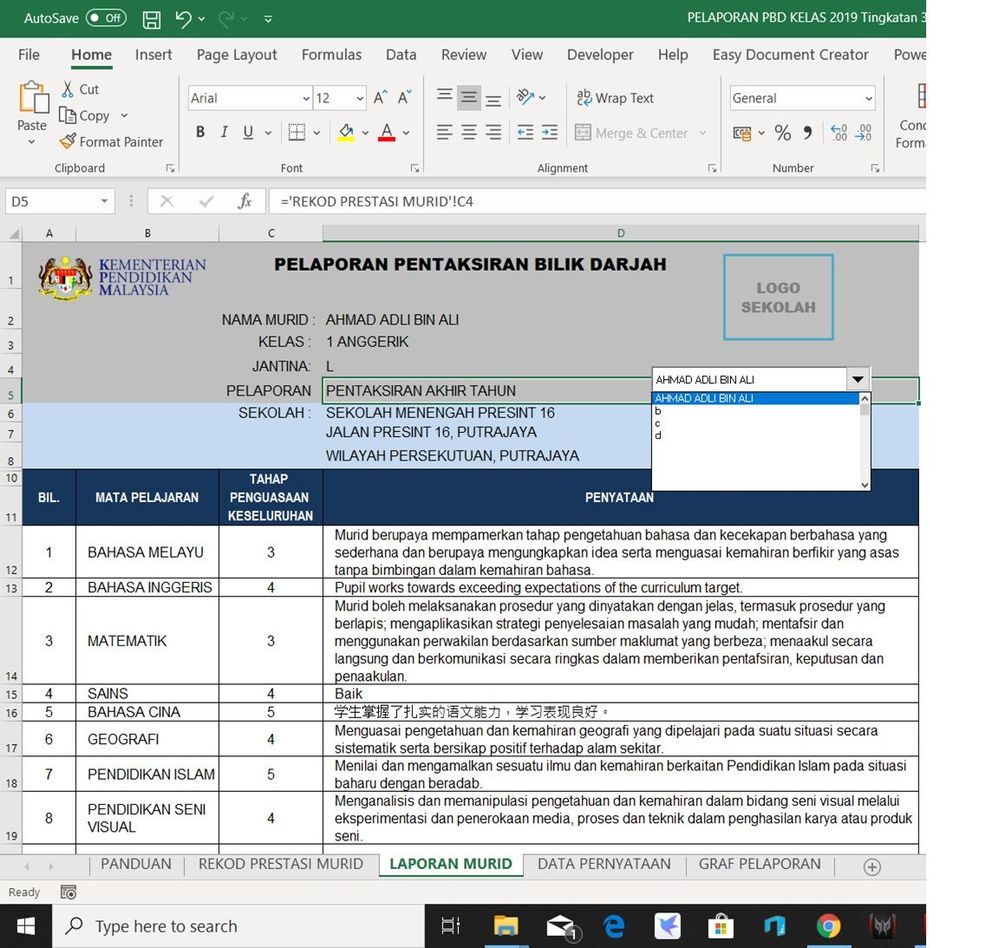The height and width of the screenshot is (948, 999).
Task: Expand Merge & Center dropdown arrow
Action: 703,133
